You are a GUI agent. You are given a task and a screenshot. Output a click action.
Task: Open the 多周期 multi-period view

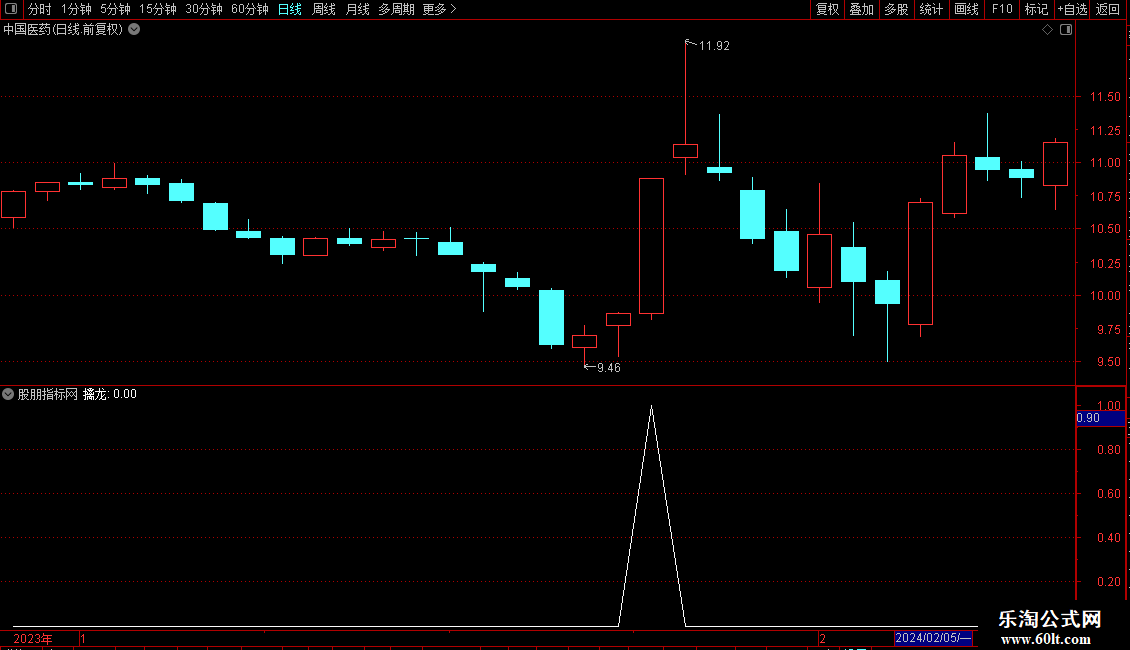[x=396, y=9]
